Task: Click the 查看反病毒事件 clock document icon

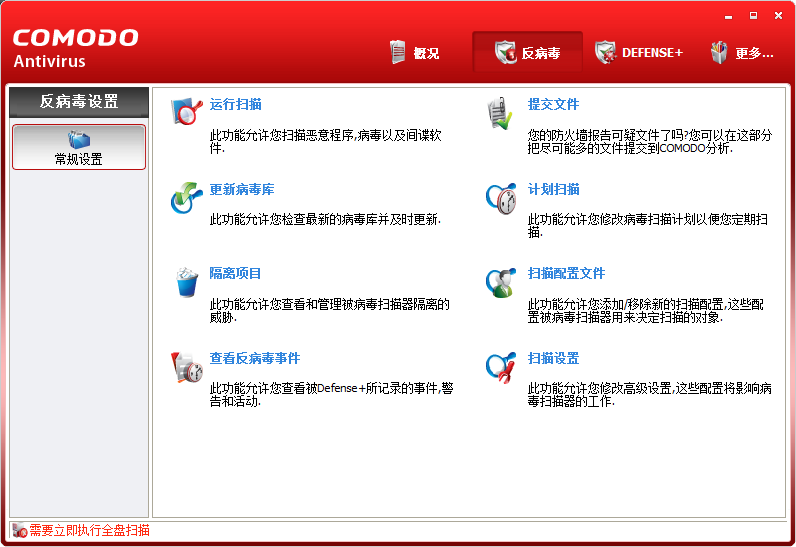Action: (x=186, y=367)
